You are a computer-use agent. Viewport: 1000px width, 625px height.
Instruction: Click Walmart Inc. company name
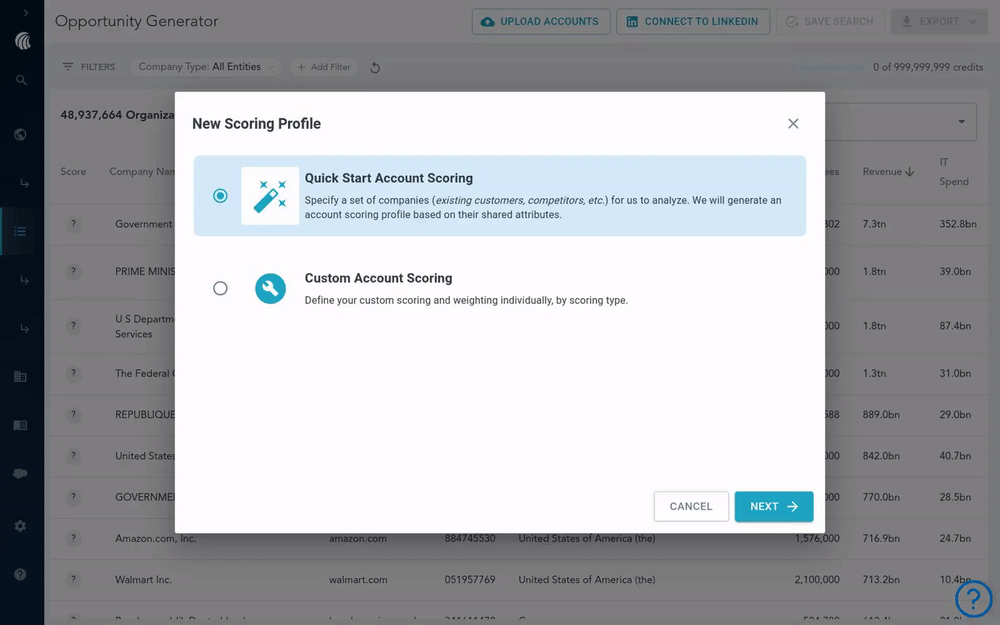[143, 580]
